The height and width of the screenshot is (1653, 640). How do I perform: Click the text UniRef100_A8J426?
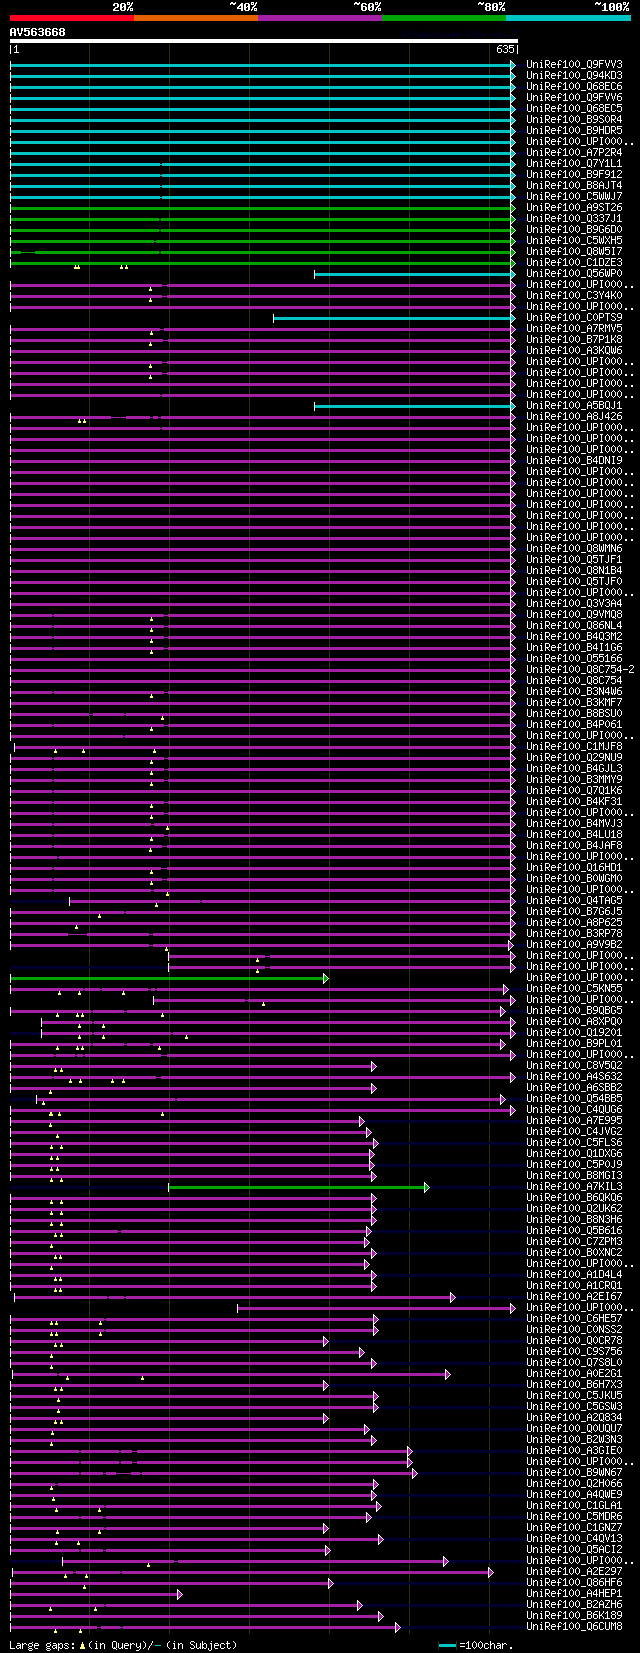click(574, 416)
